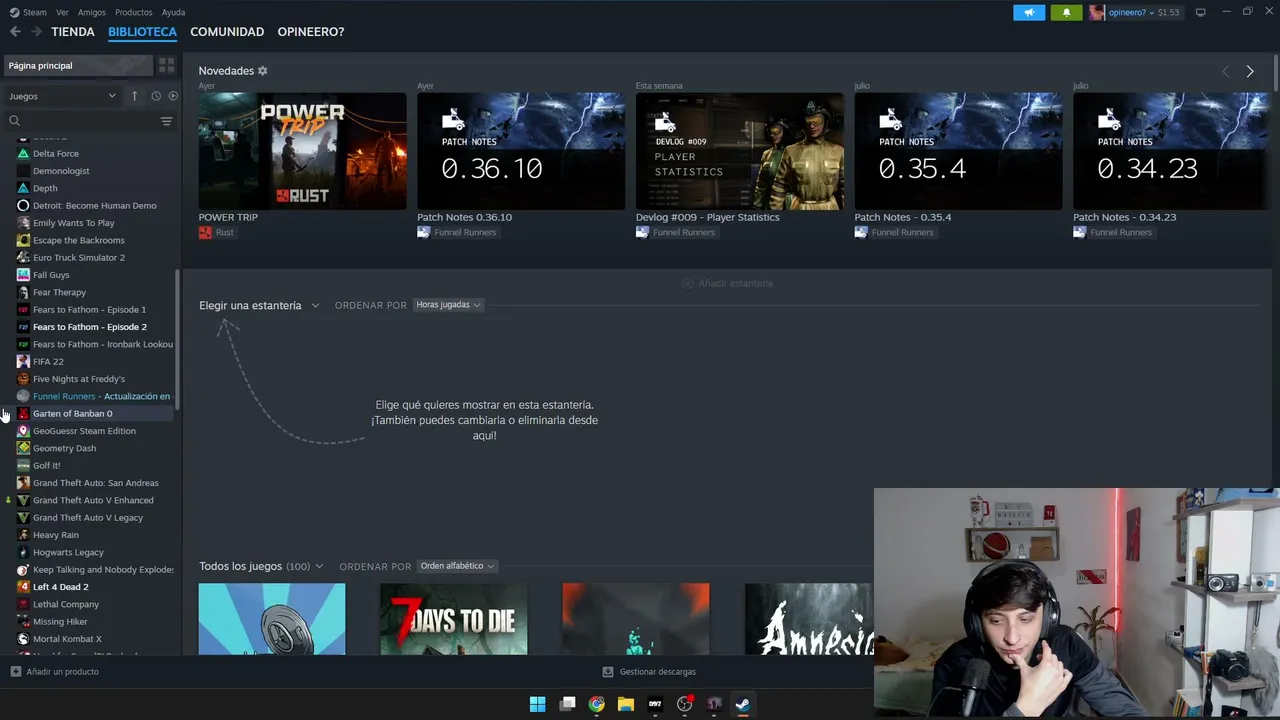Viewport: 1280px width, 720px height.
Task: Open the OPINEERO? profile tab
Action: pos(311,32)
